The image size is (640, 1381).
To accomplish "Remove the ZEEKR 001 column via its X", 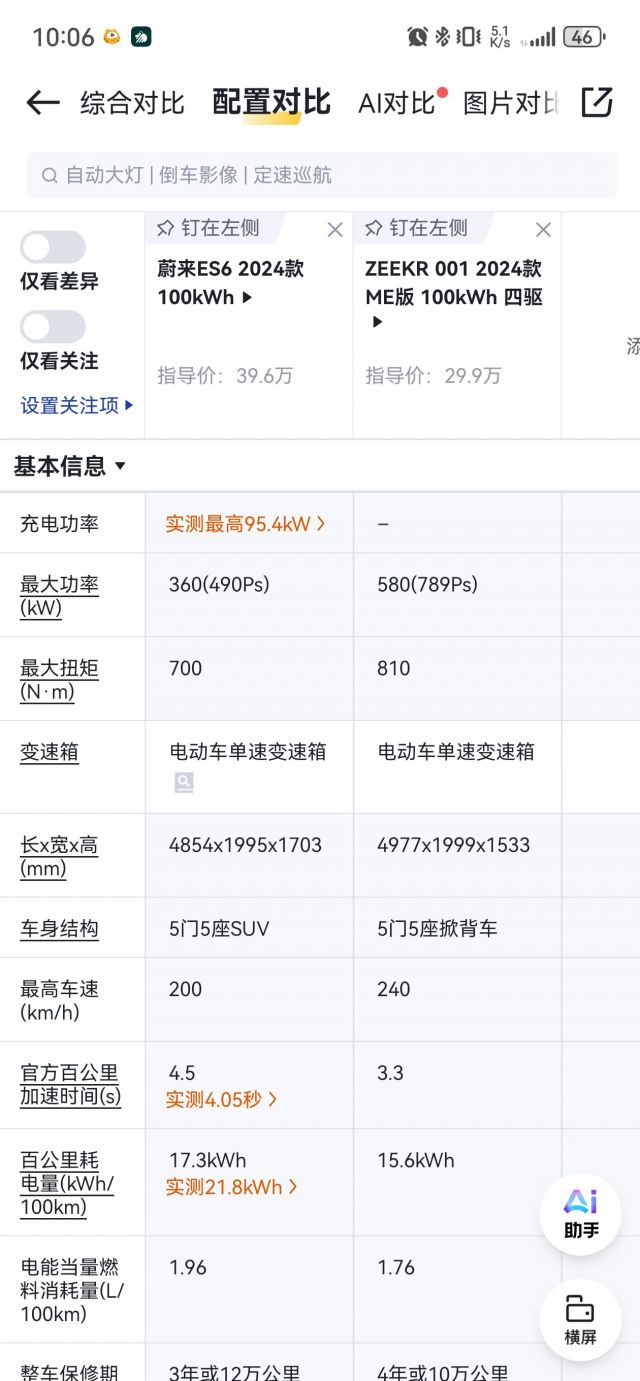I will 543,229.
